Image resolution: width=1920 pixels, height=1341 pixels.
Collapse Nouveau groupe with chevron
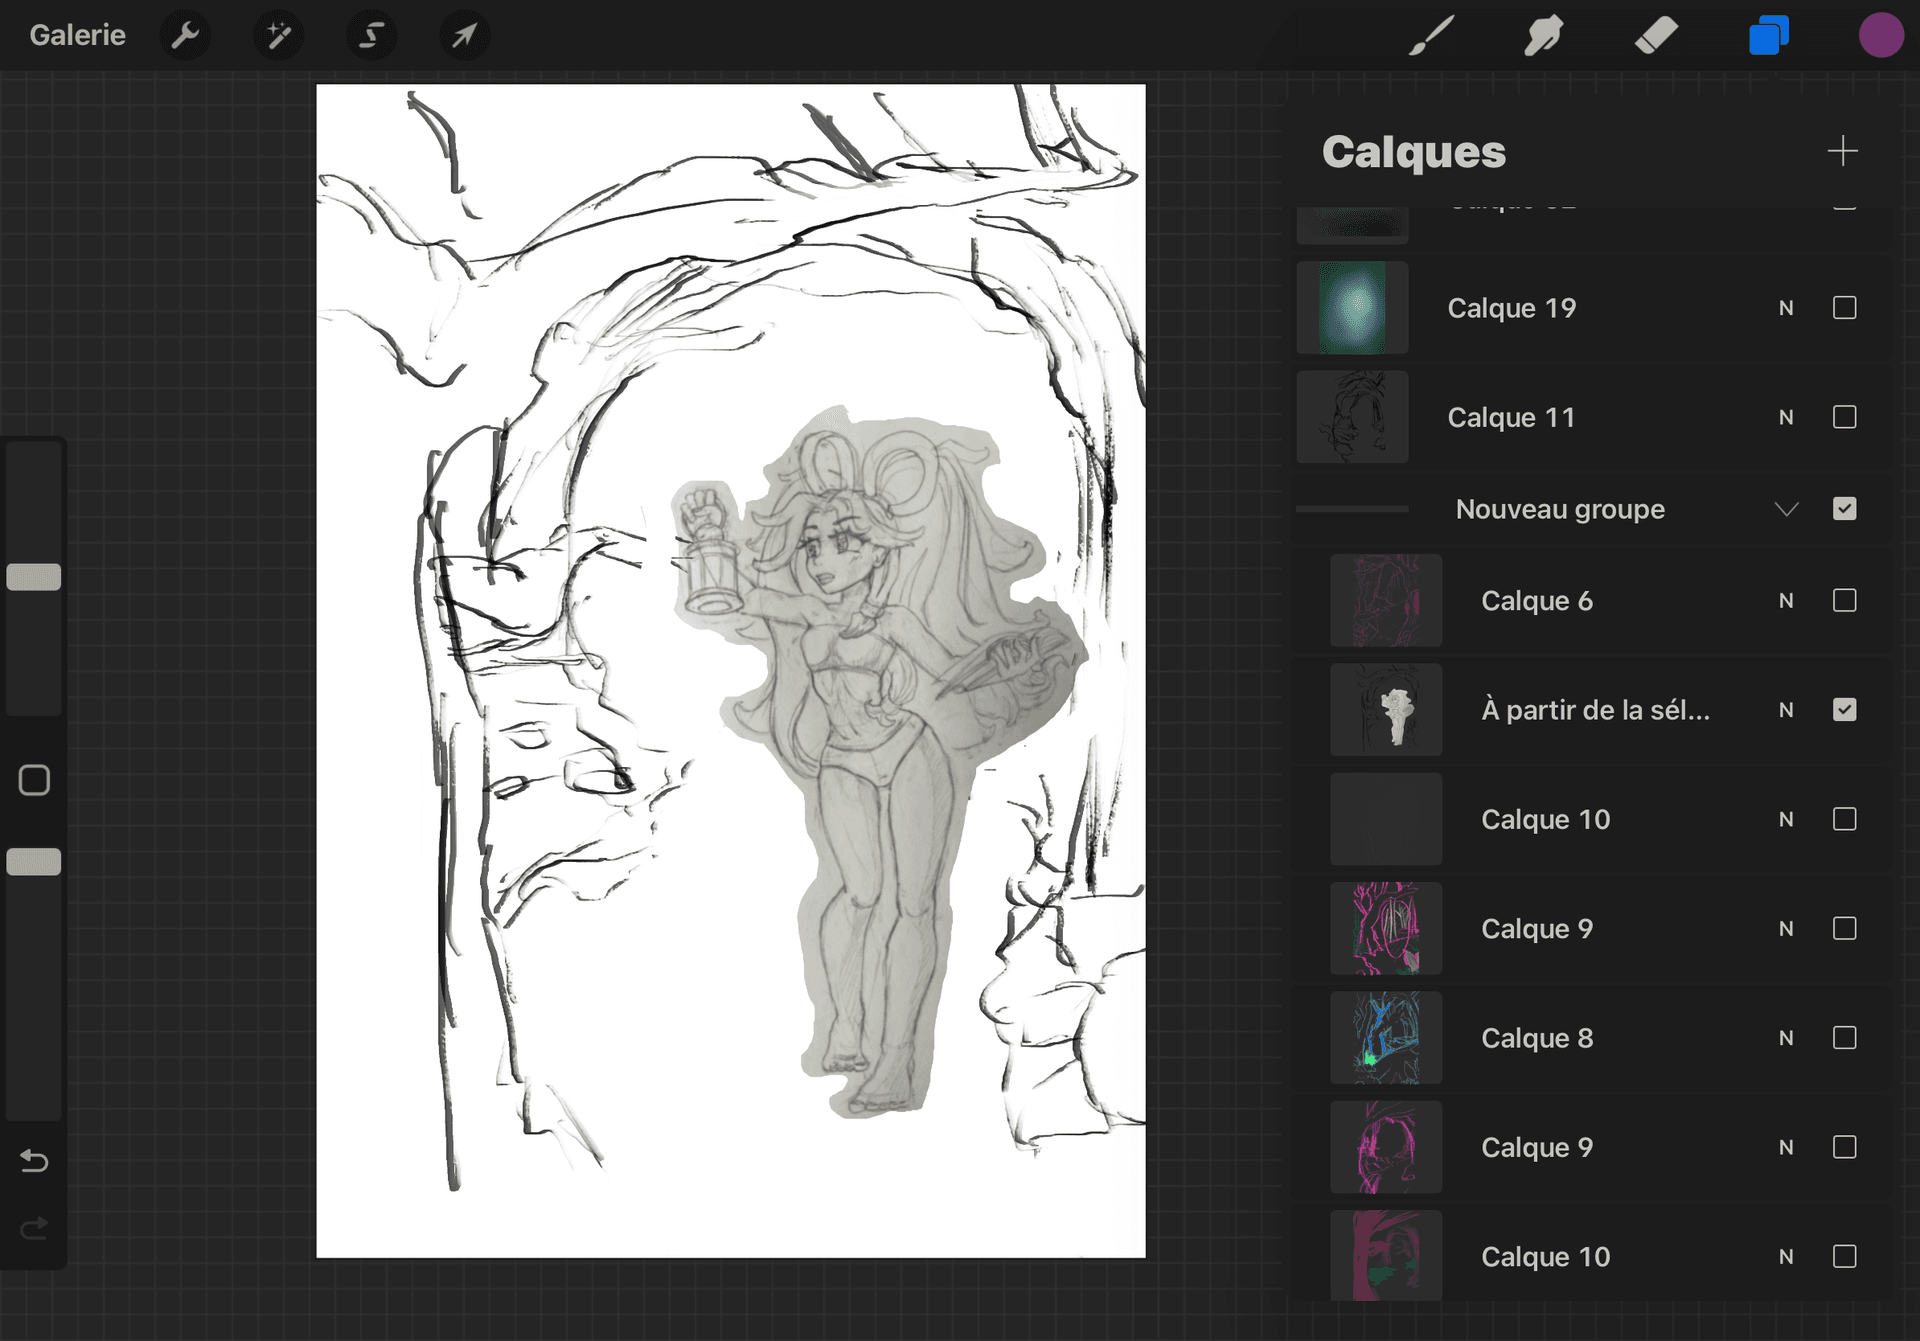tap(1786, 509)
